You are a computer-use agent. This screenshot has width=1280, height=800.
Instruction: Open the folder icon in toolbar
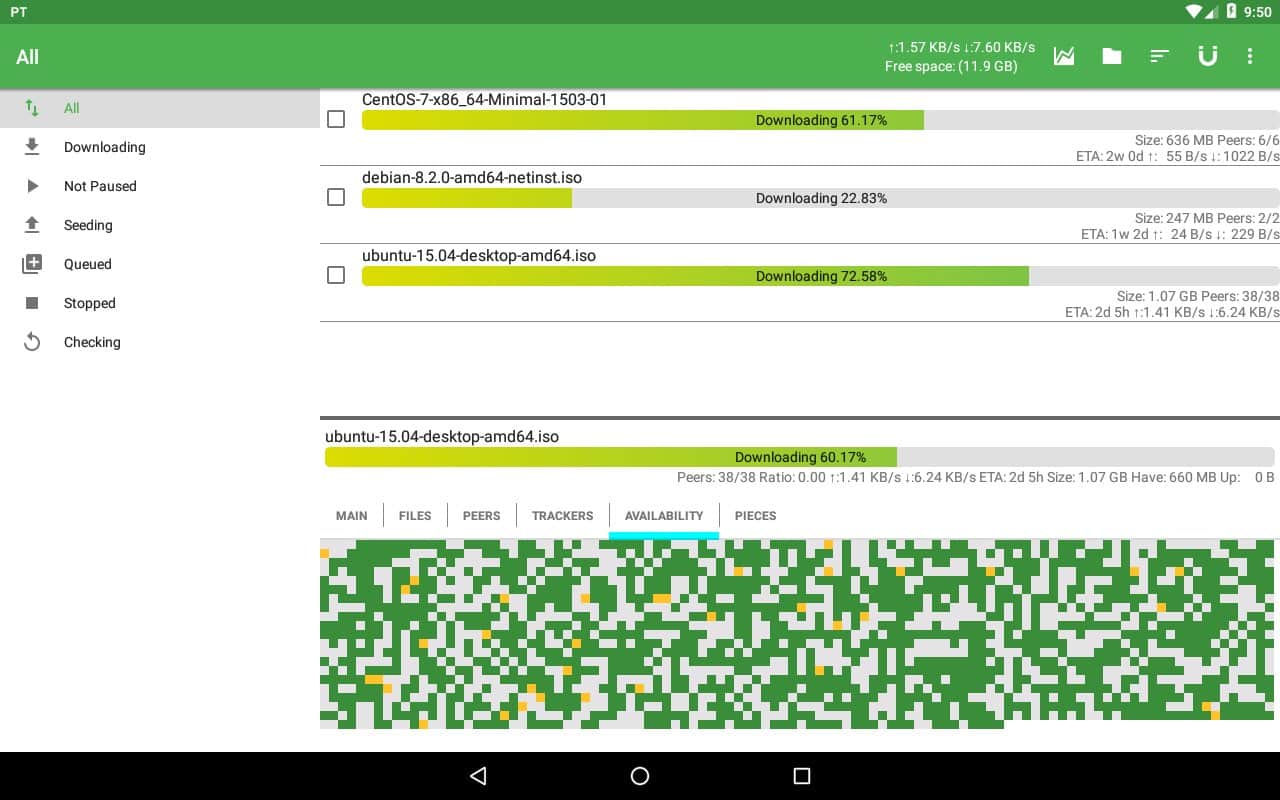pos(1112,57)
